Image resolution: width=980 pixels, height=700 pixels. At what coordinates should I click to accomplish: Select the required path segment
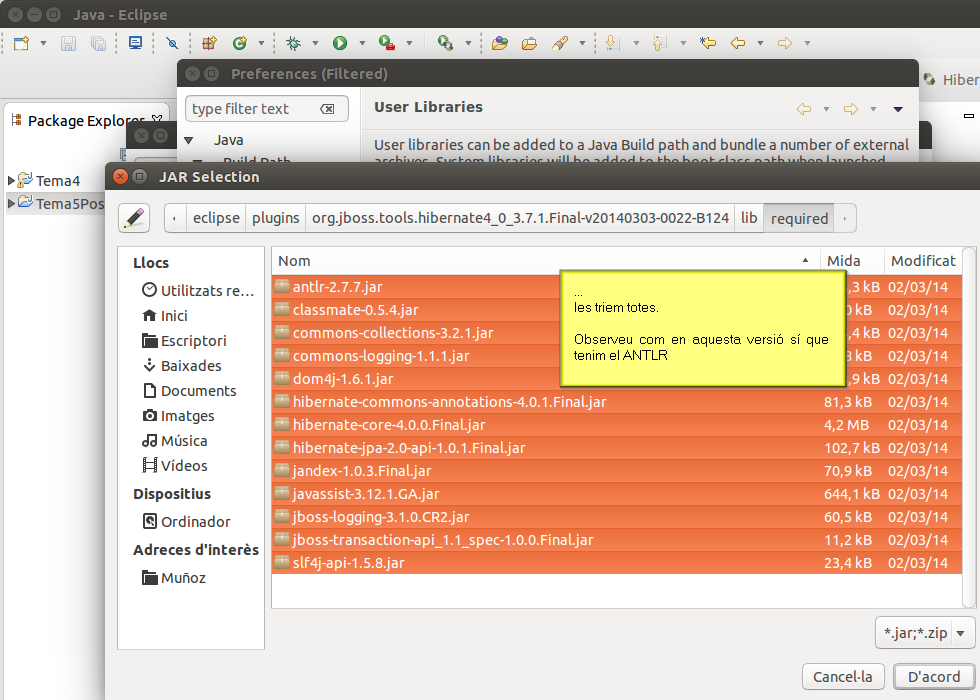click(799, 219)
